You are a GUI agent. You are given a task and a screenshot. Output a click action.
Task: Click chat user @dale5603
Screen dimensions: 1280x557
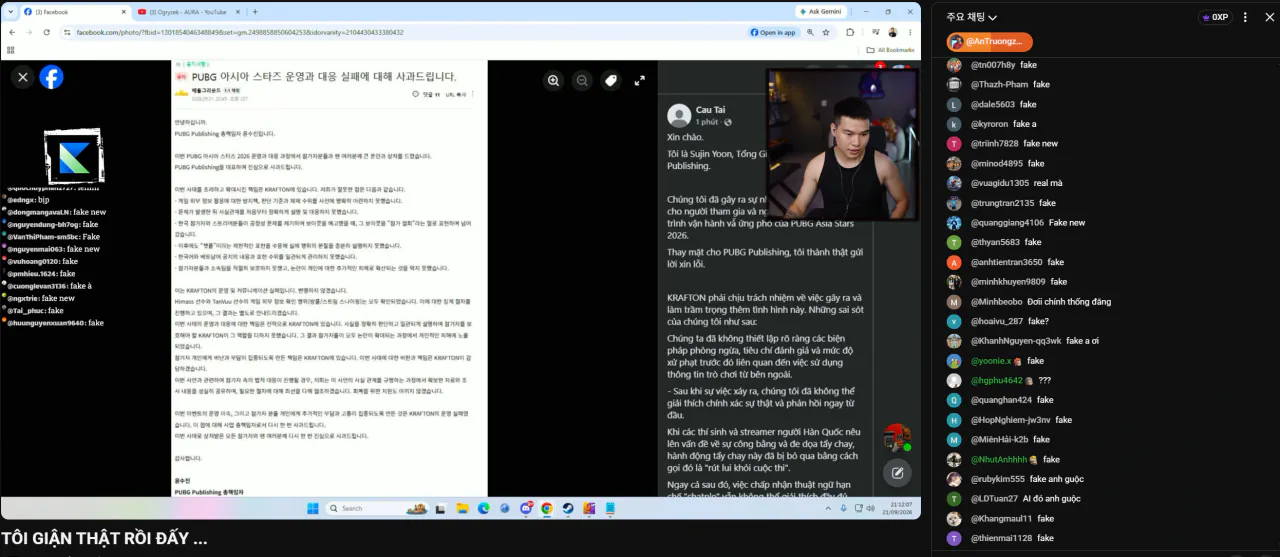pos(993,104)
